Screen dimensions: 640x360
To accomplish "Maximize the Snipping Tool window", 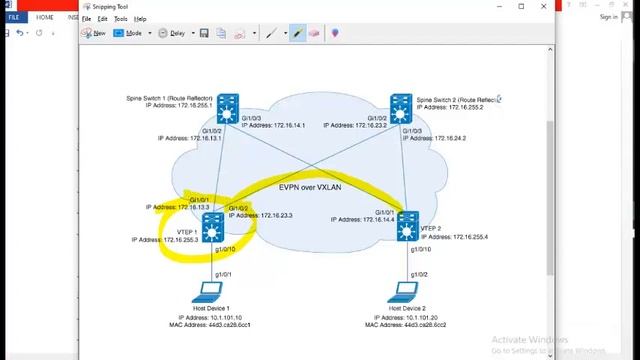I will (521, 6).
